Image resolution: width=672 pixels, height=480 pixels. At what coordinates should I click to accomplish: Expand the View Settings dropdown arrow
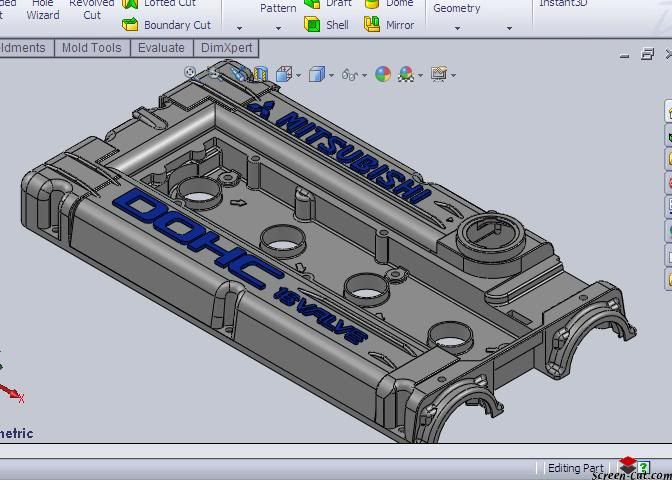coord(453,76)
